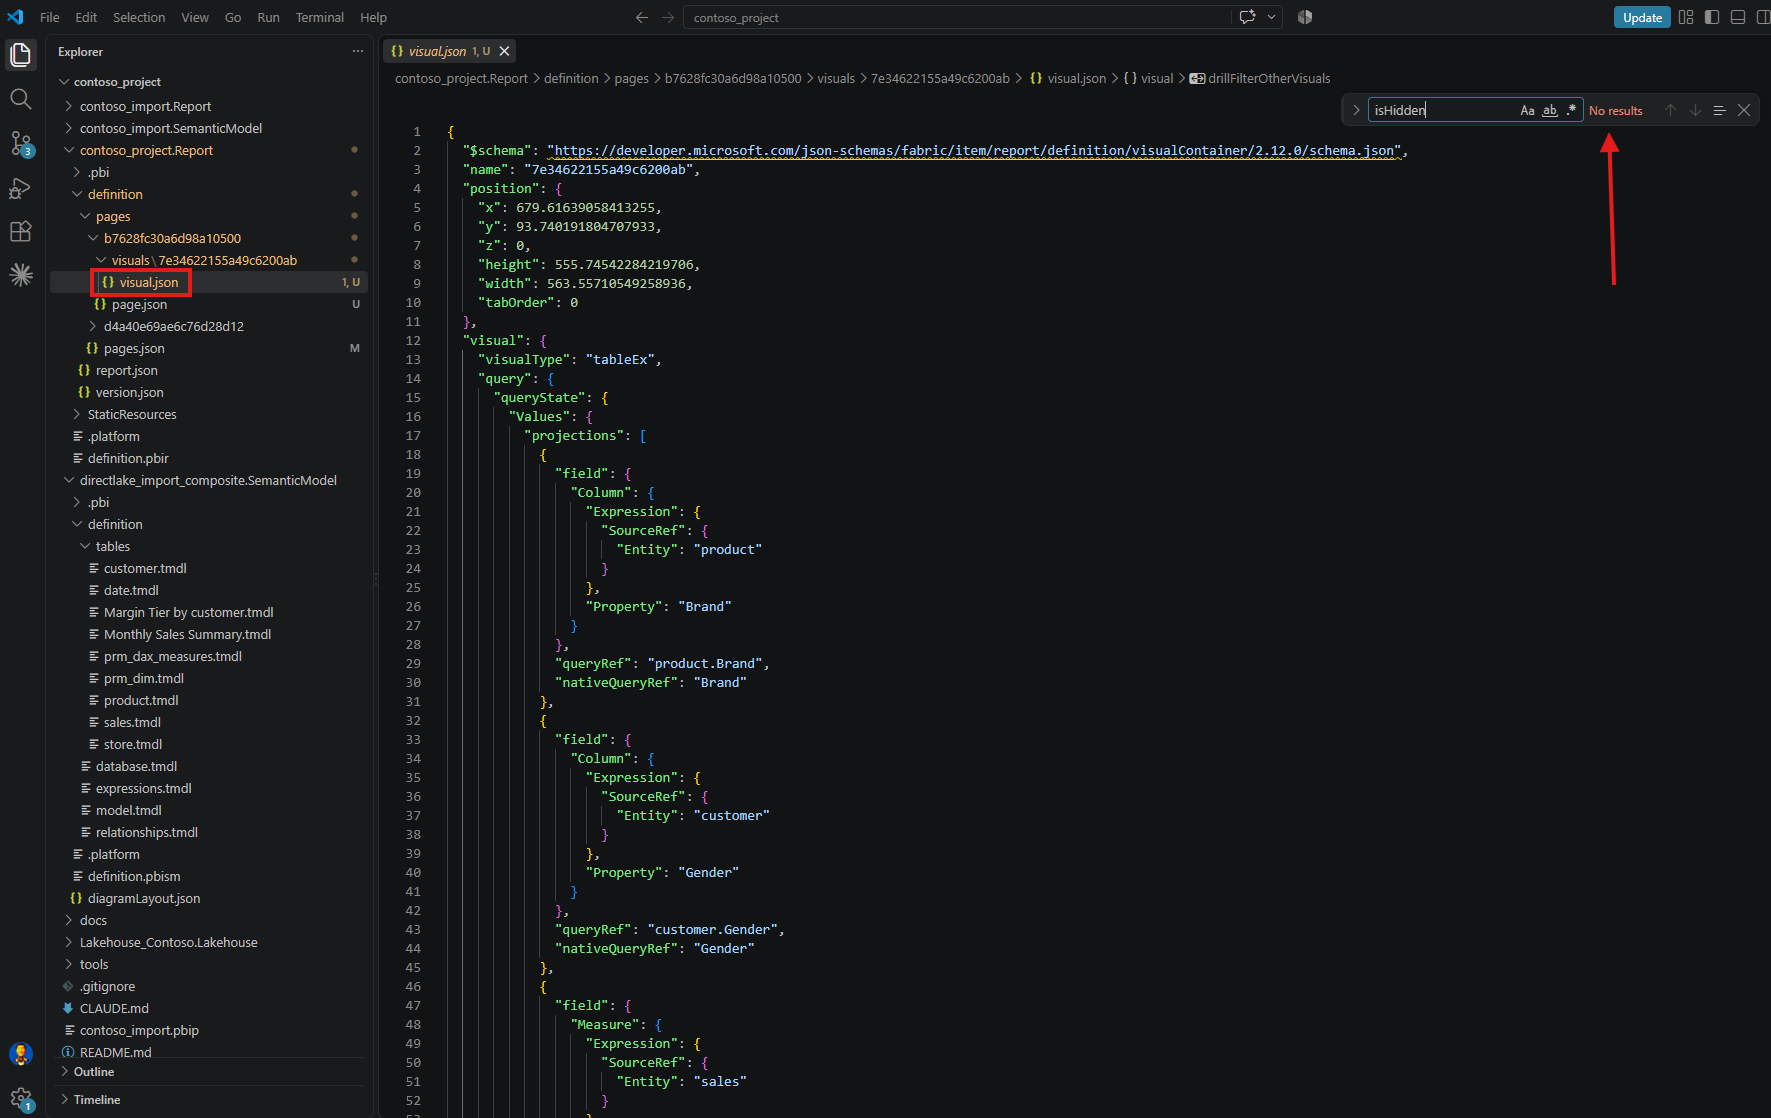Open the Explorer view in activity bar
This screenshot has width=1771, height=1118.
click(x=20, y=55)
